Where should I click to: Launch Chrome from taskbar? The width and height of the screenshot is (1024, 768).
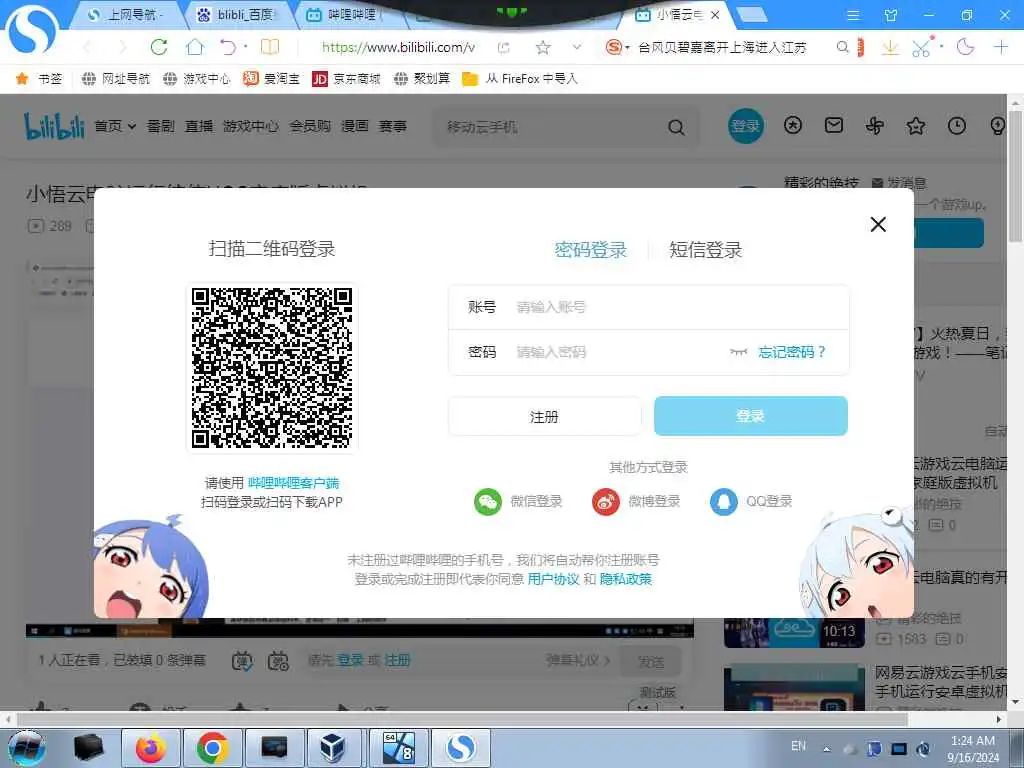point(212,748)
